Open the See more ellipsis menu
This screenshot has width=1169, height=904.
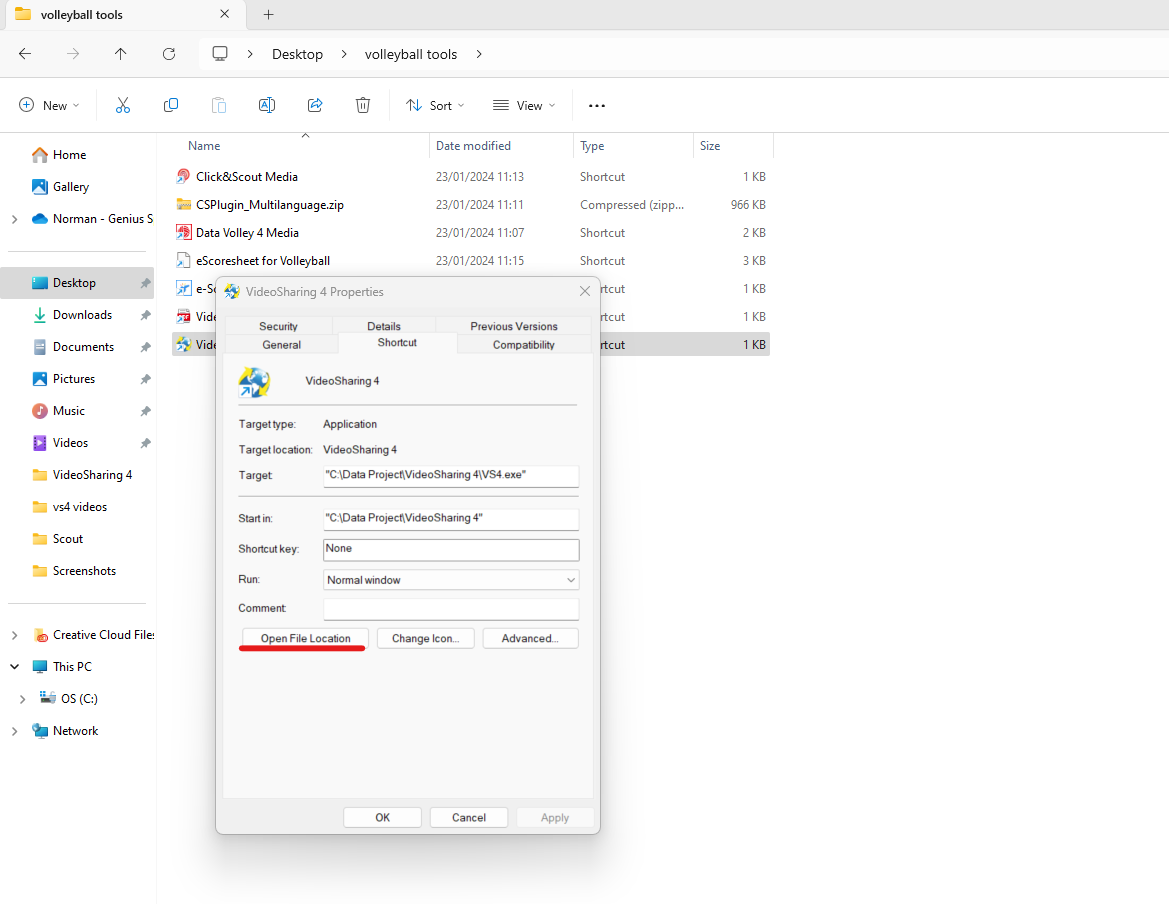coord(596,106)
